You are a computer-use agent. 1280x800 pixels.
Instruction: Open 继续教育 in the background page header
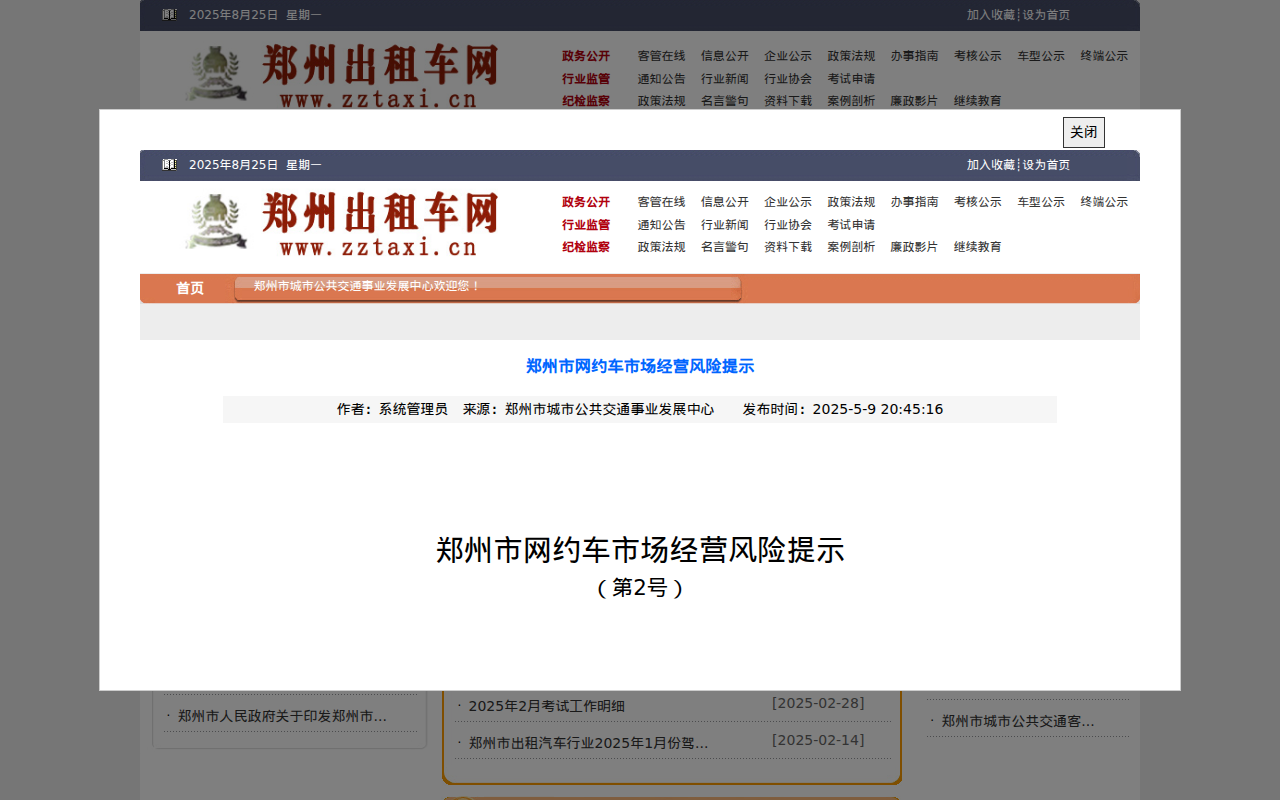(x=978, y=101)
